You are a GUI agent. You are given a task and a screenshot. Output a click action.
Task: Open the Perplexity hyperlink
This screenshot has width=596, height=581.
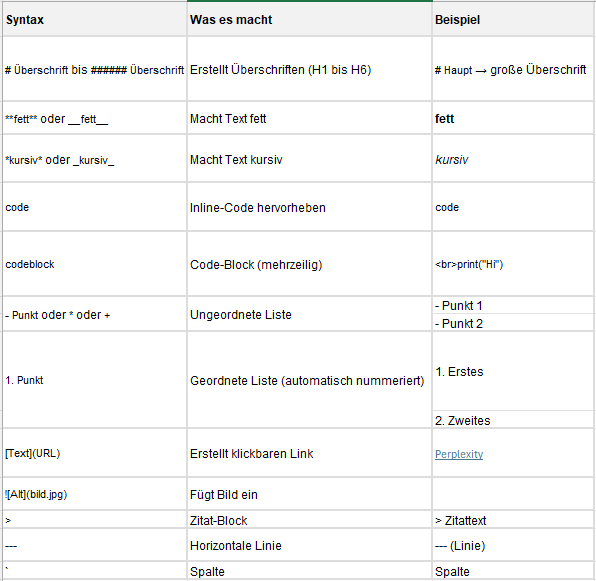tap(459, 454)
